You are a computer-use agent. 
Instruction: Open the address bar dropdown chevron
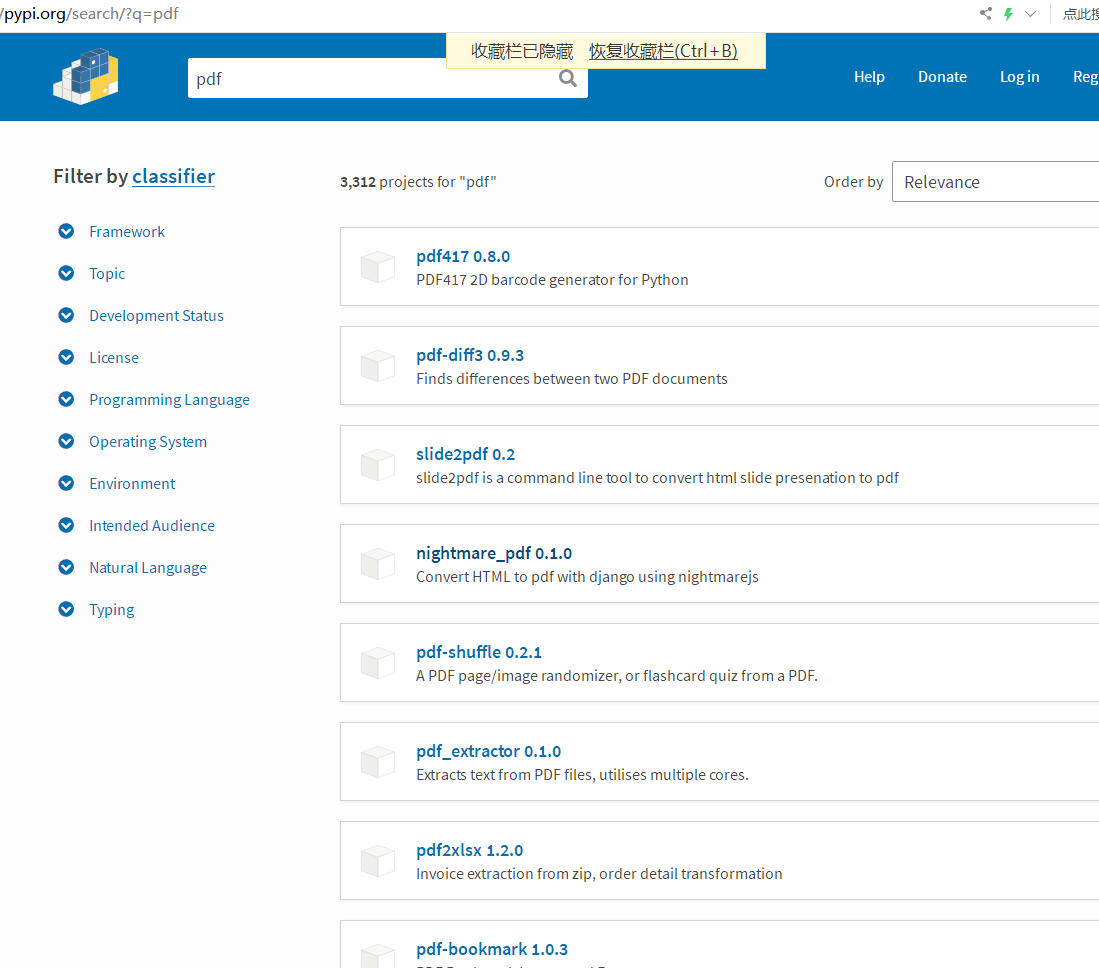tap(1030, 14)
